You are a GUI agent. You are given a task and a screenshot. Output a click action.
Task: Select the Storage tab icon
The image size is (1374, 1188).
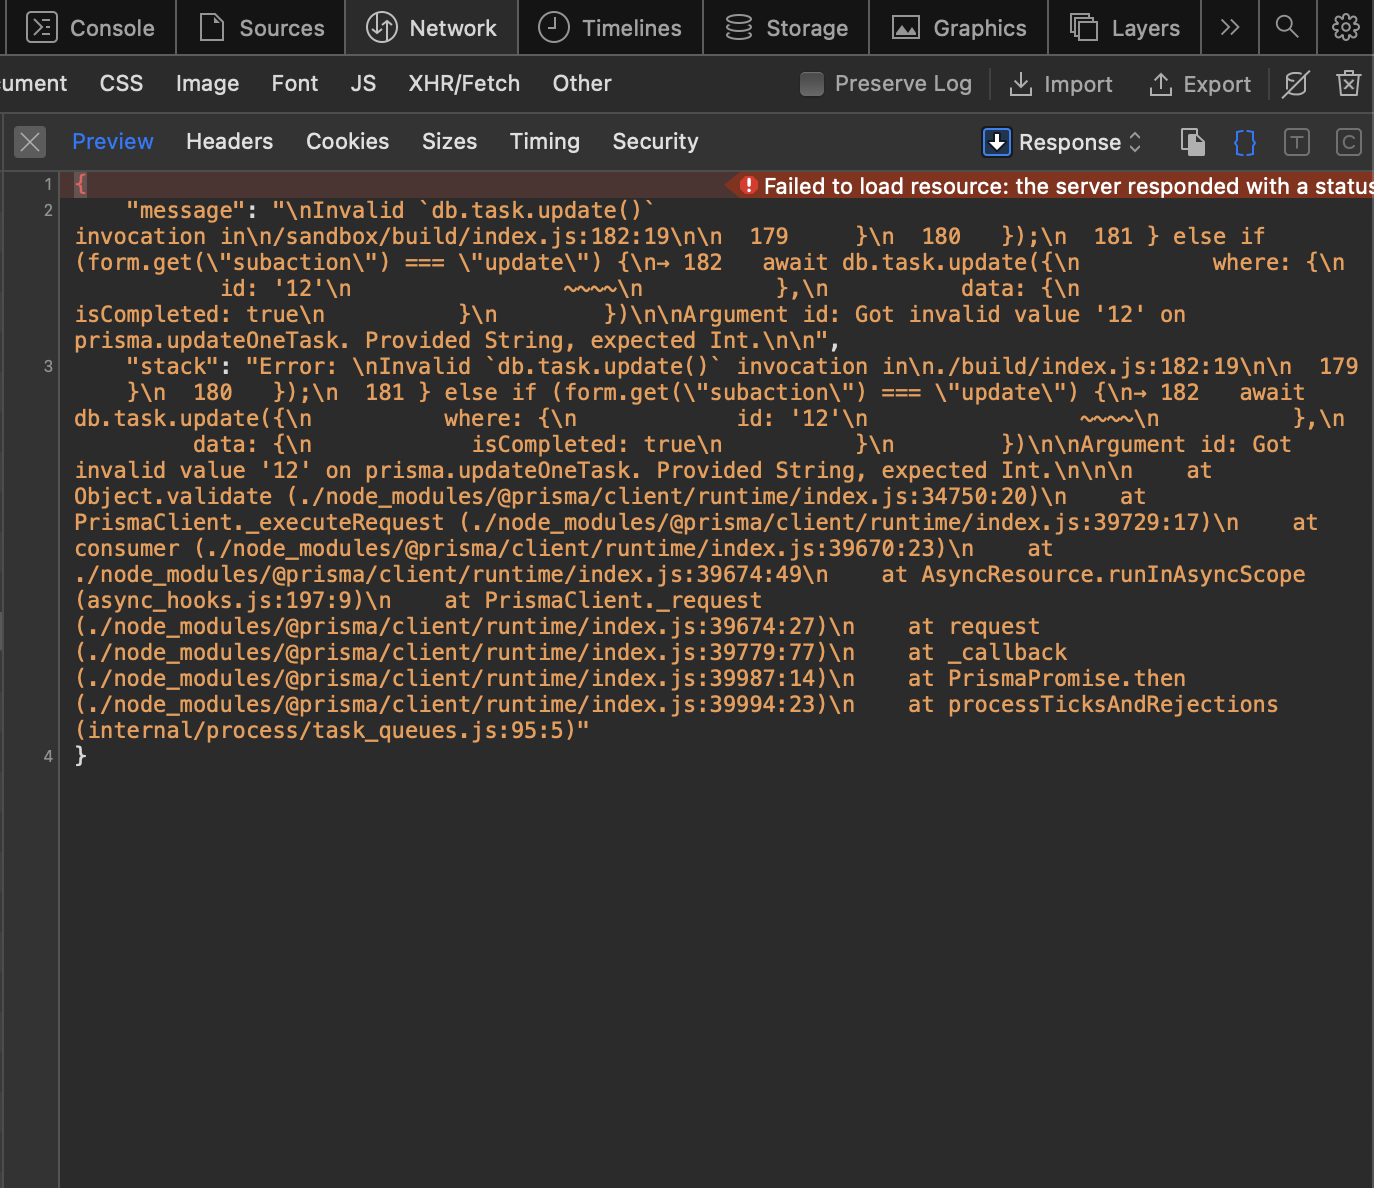coord(737,27)
